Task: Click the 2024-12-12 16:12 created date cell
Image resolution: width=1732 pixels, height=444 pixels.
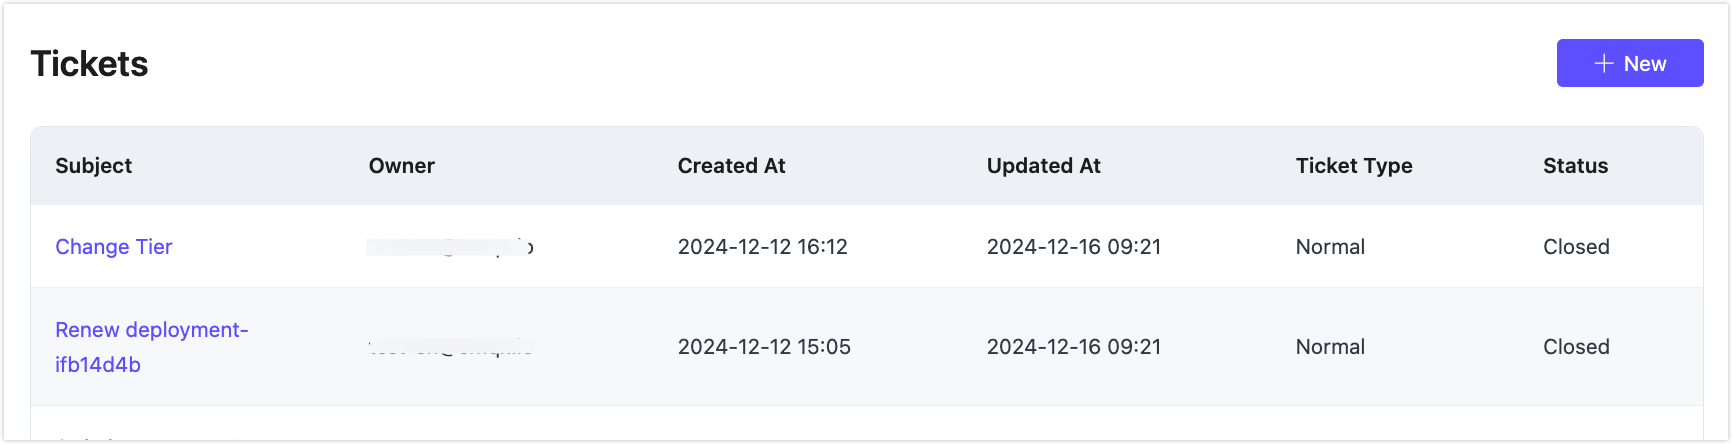Action: (x=763, y=247)
